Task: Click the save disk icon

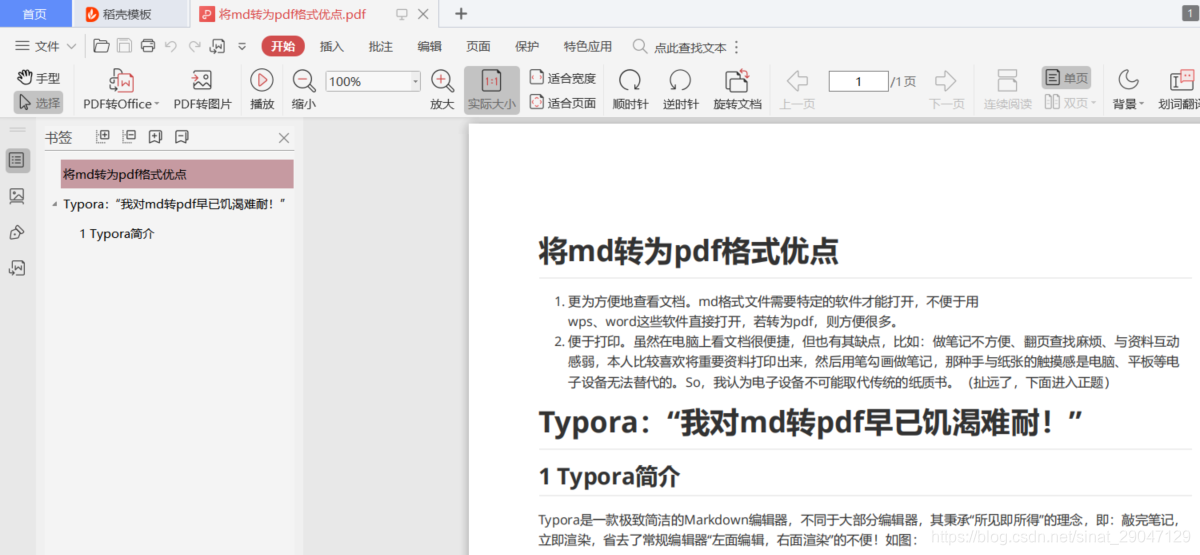Action: pos(124,46)
